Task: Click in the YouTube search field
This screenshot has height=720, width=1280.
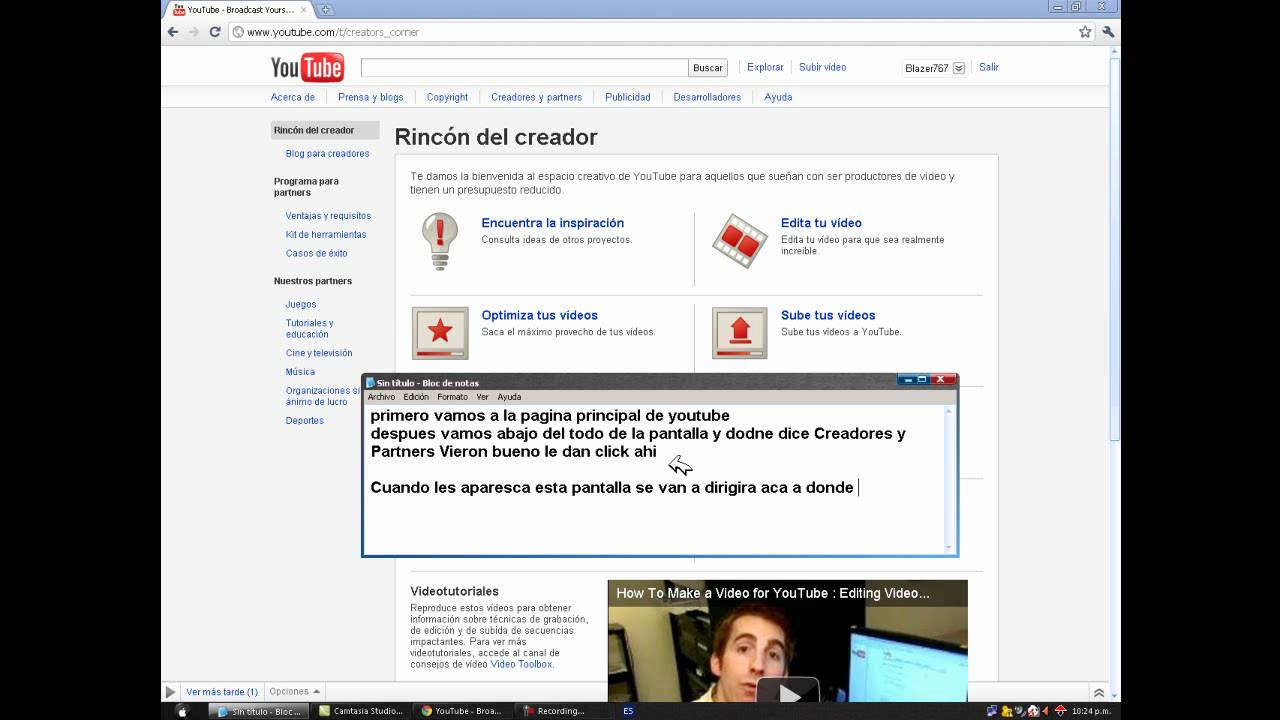Action: 524,68
